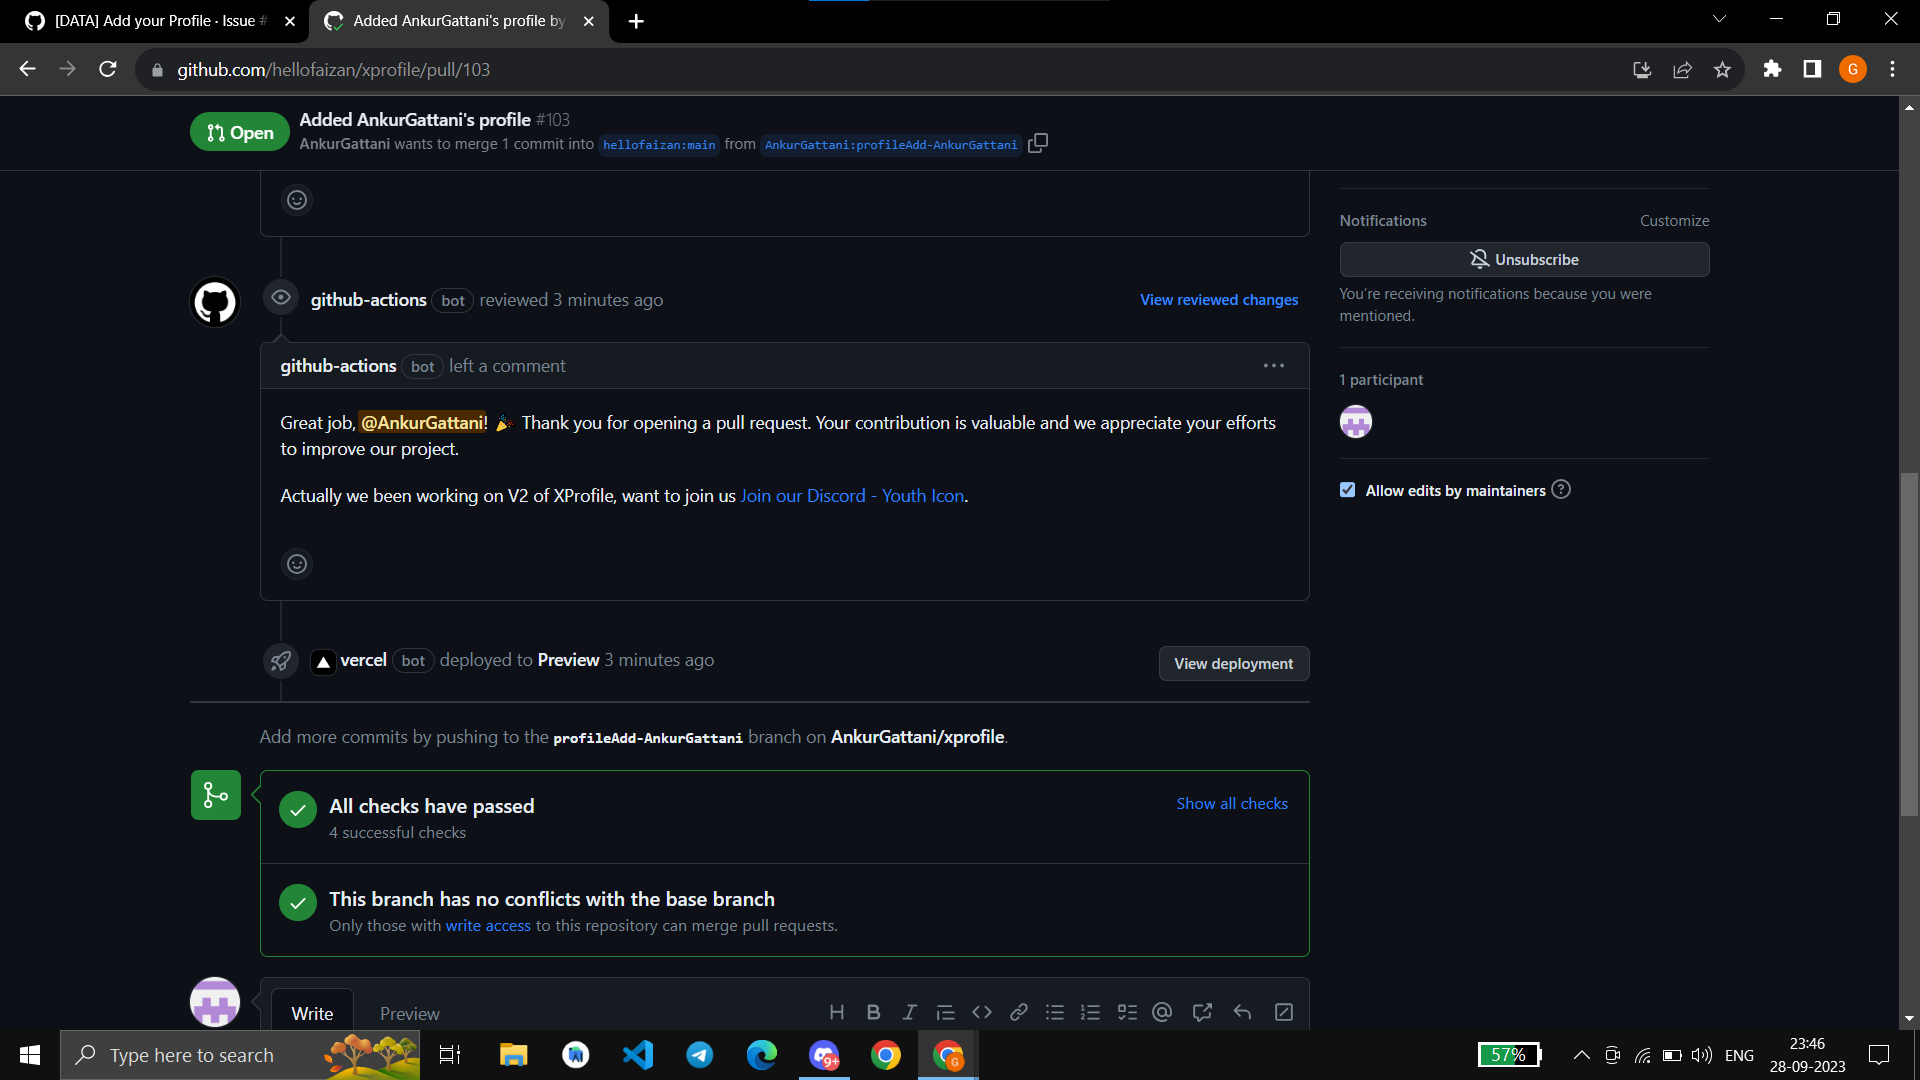Click the Bold formatting icon in the editor
This screenshot has width=1920, height=1080.
[873, 1012]
